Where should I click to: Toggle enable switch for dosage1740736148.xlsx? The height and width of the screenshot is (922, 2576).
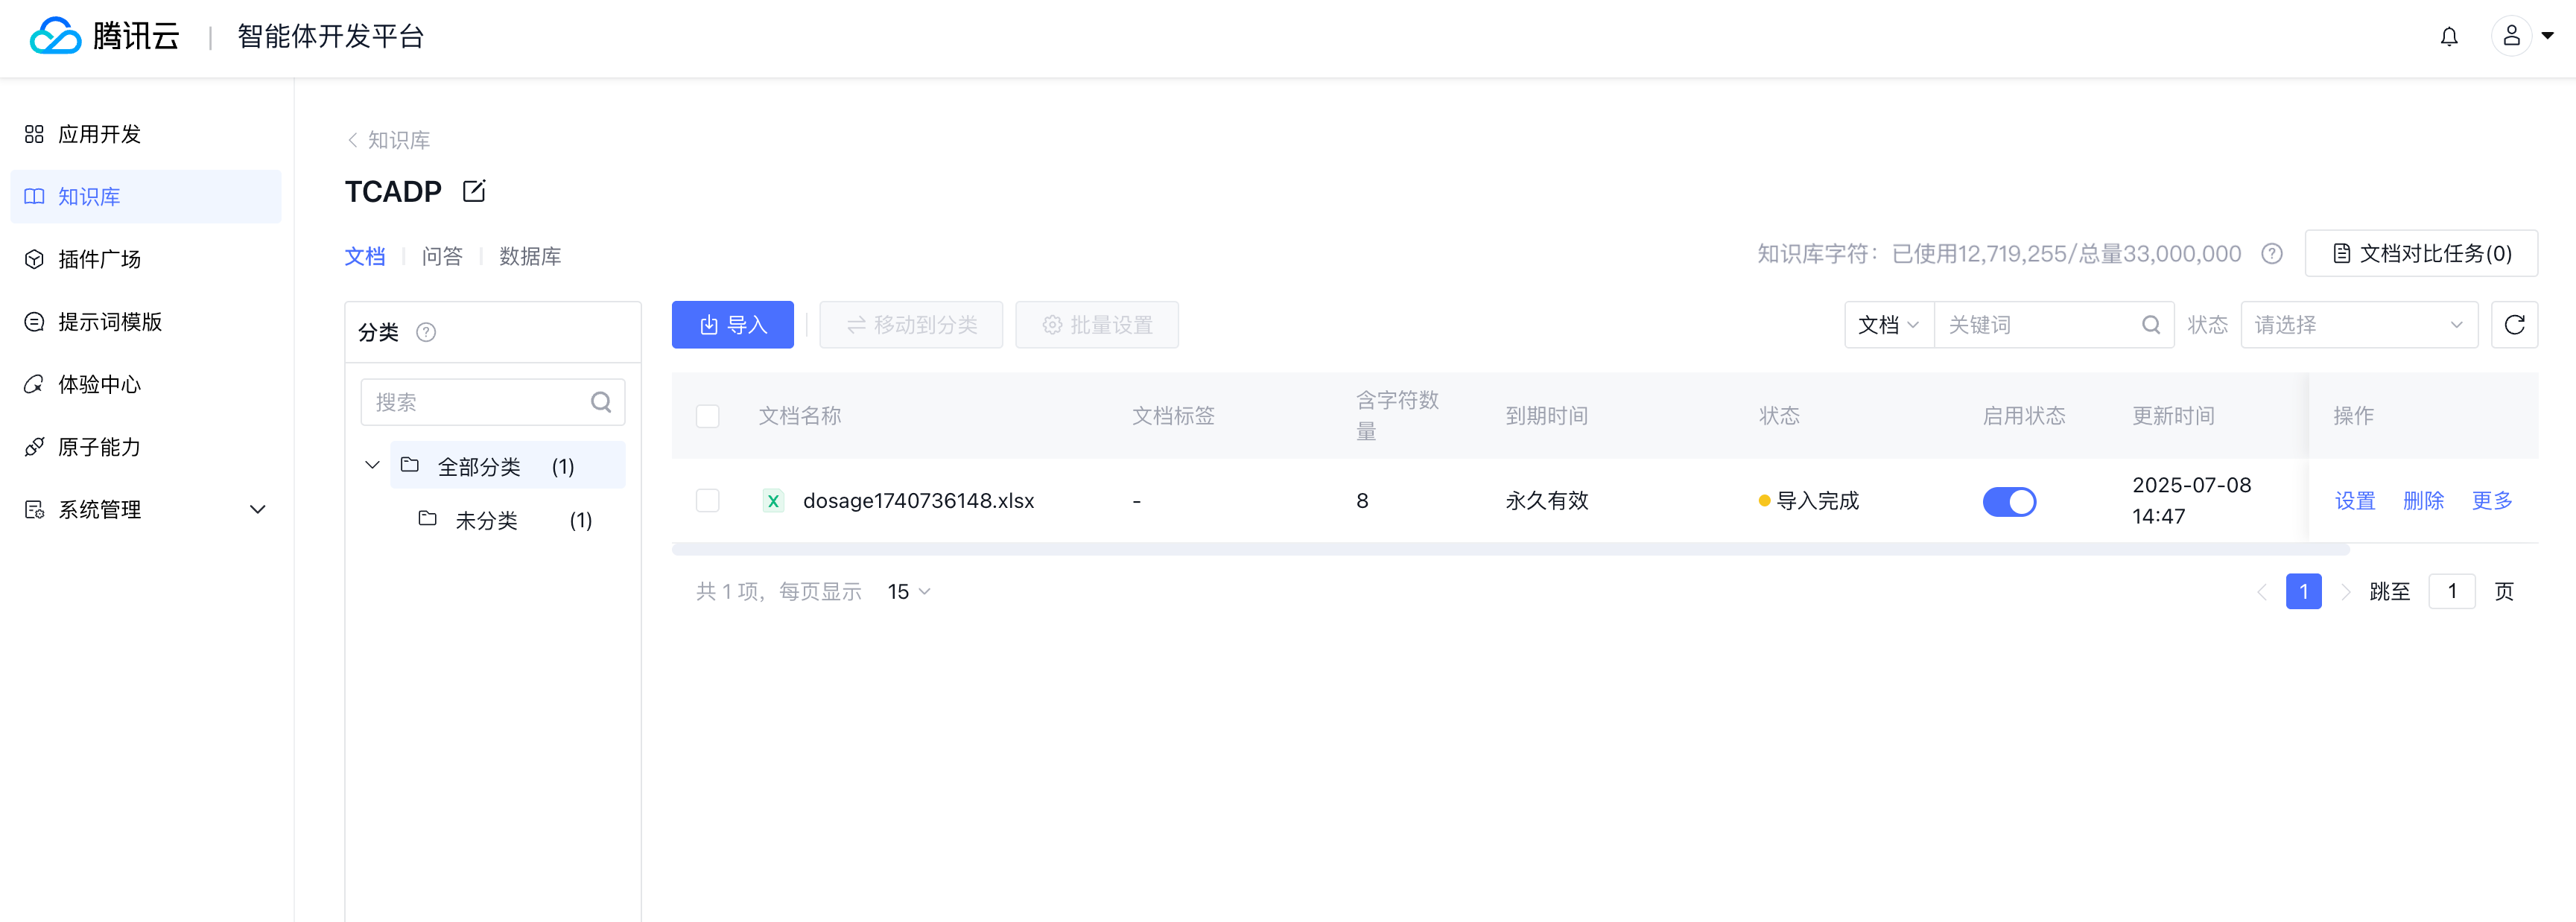(2008, 501)
